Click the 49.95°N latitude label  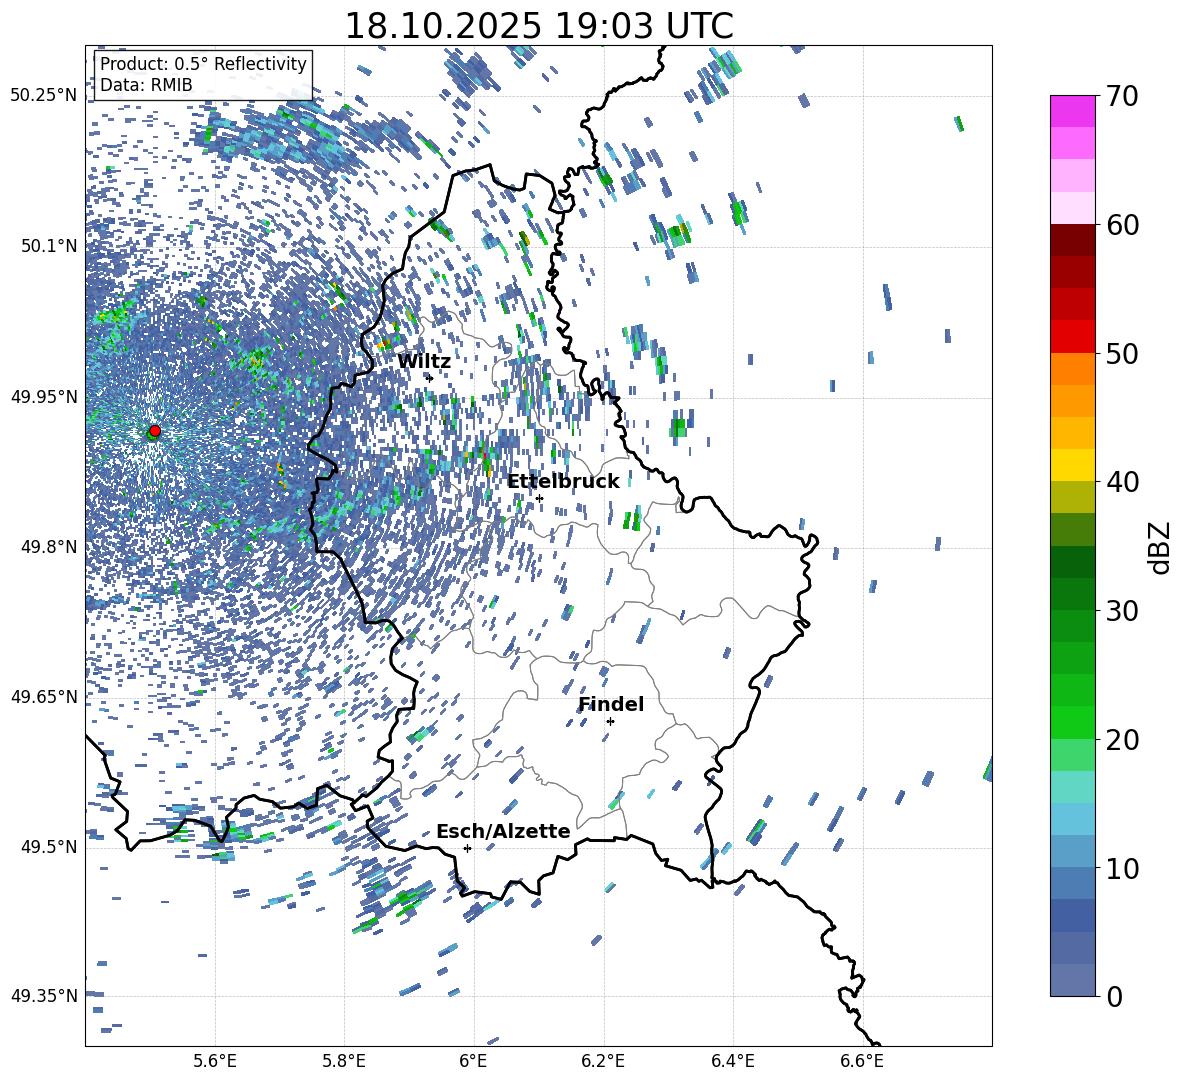click(x=44, y=397)
